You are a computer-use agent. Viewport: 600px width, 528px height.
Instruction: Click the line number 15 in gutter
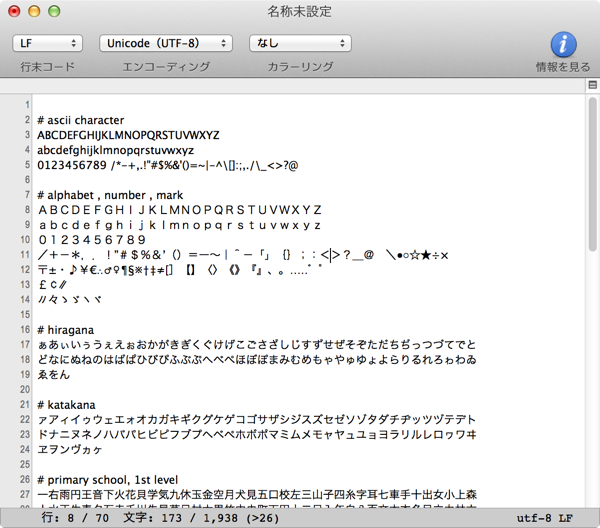25,315
